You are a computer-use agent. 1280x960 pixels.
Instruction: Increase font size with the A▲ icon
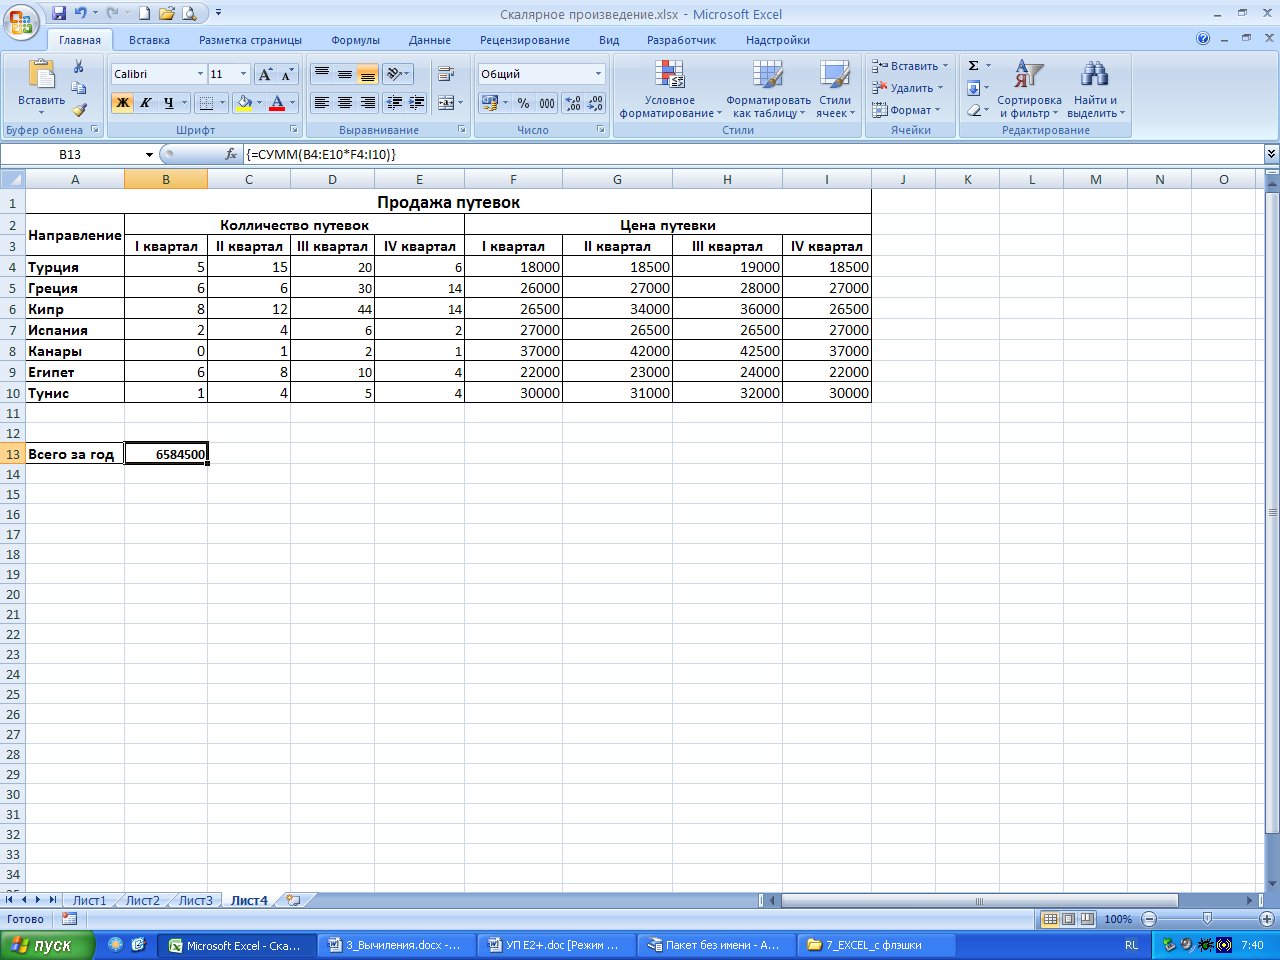(x=265, y=74)
